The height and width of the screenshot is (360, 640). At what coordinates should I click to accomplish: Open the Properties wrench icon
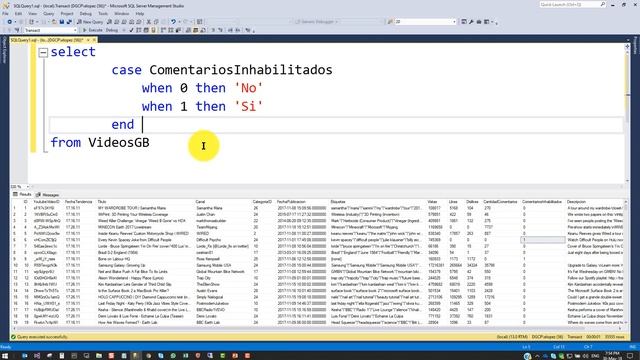click(x=471, y=22)
